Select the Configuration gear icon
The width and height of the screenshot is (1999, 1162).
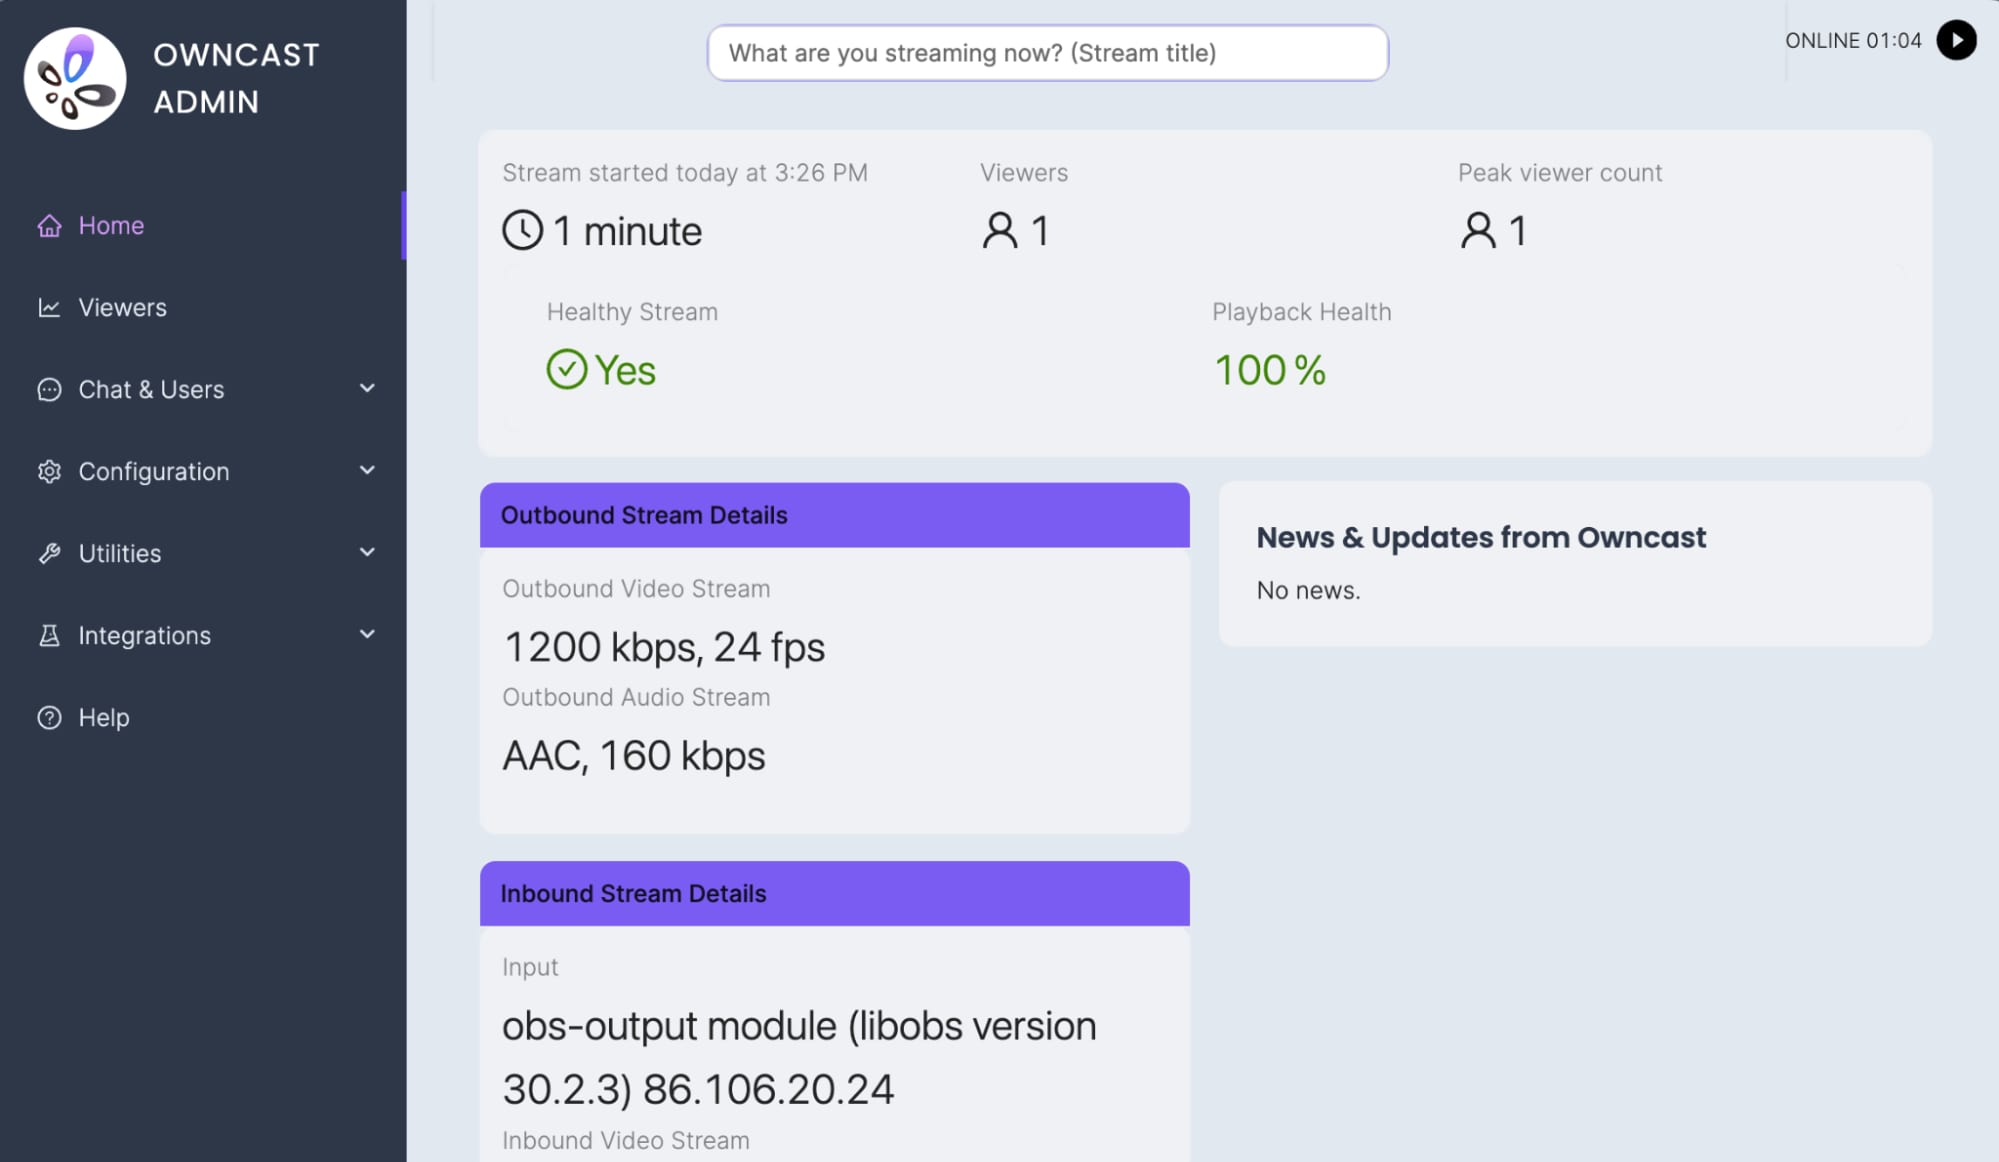click(x=49, y=471)
